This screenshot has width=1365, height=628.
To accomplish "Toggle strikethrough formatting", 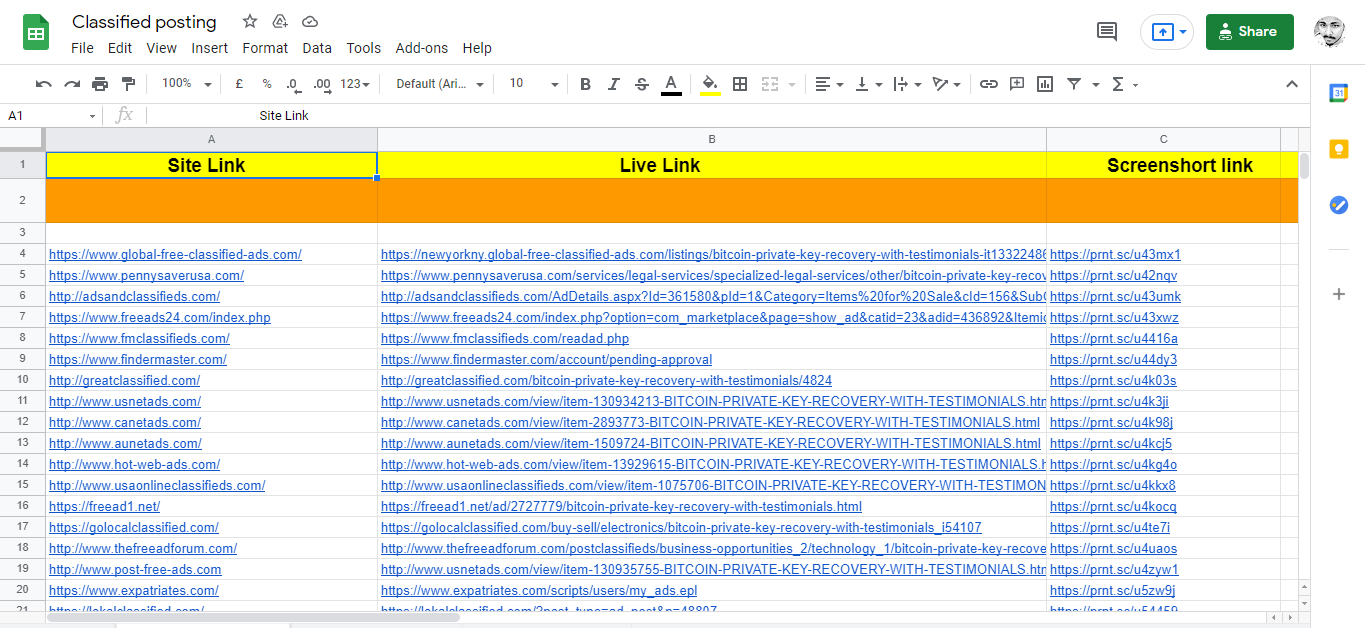I will coord(641,84).
